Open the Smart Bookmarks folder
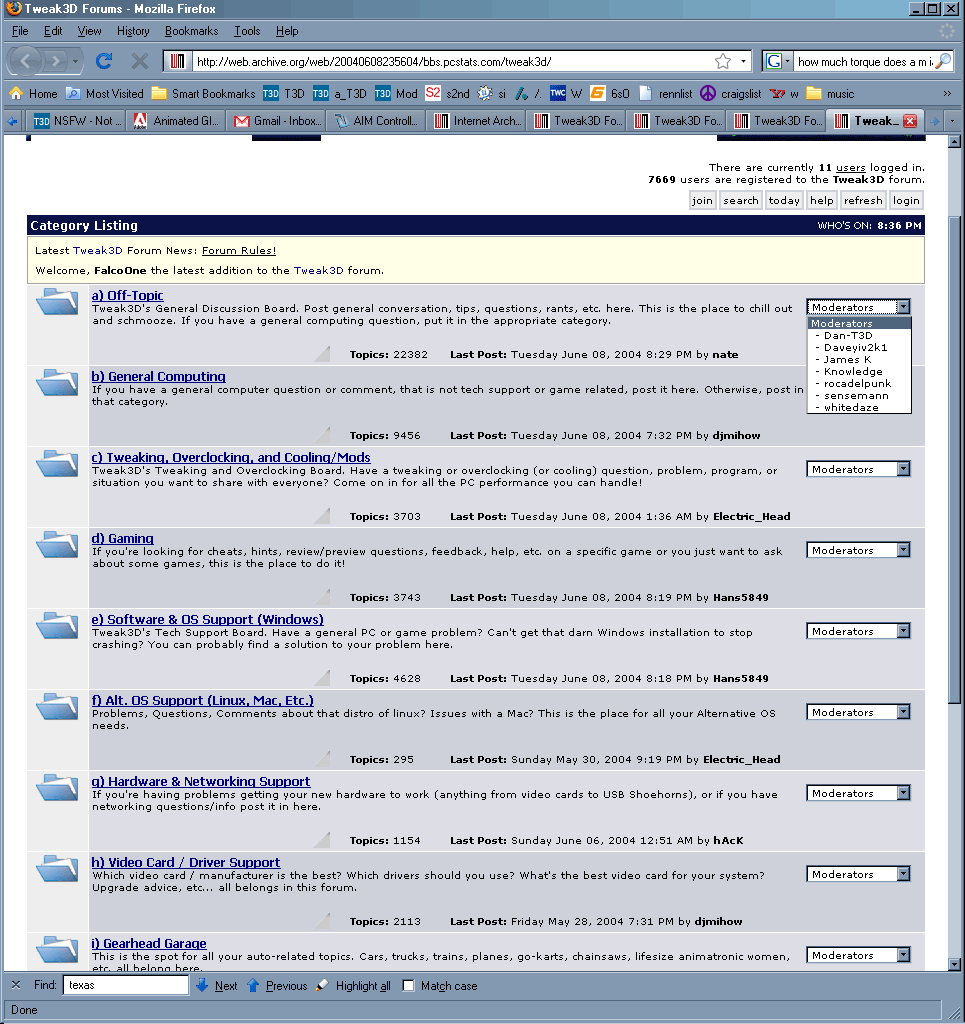 pos(203,93)
